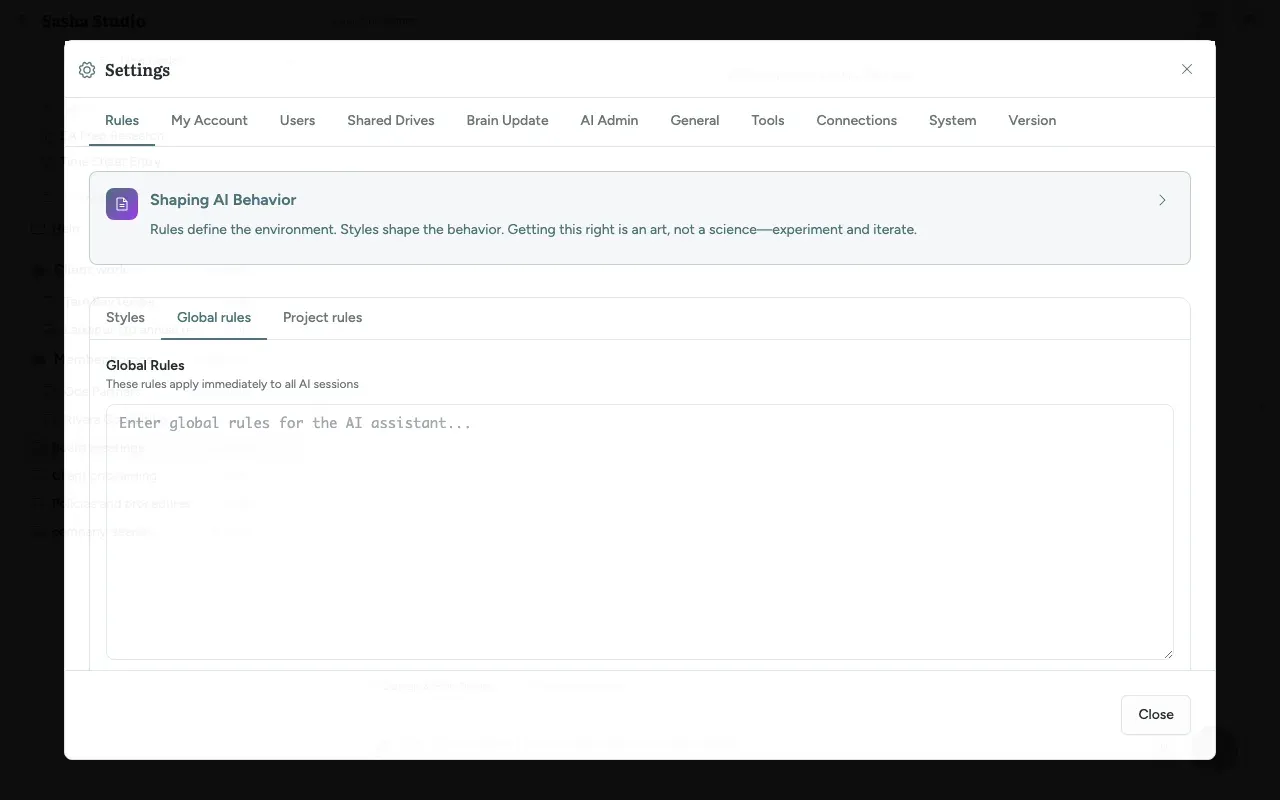Image resolution: width=1280 pixels, height=800 pixels.
Task: Switch to the General tab
Action: [x=695, y=120]
